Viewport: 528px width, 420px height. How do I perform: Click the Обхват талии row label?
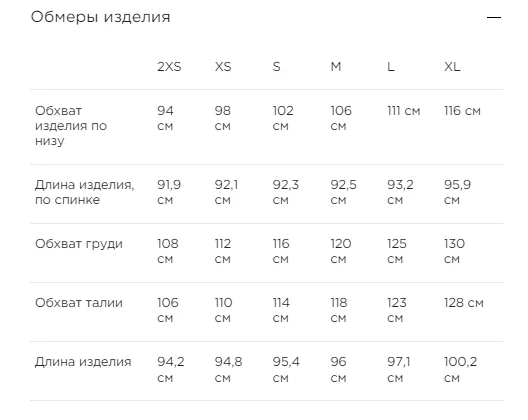pos(79,303)
